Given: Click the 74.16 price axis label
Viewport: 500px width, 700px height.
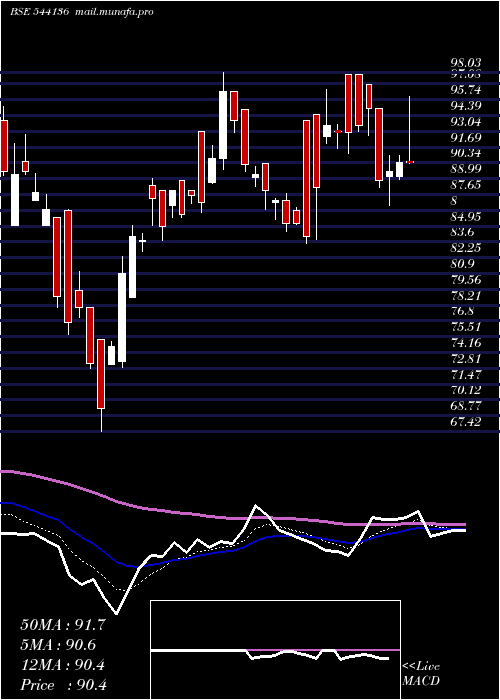Looking at the screenshot, I should tap(465, 343).
